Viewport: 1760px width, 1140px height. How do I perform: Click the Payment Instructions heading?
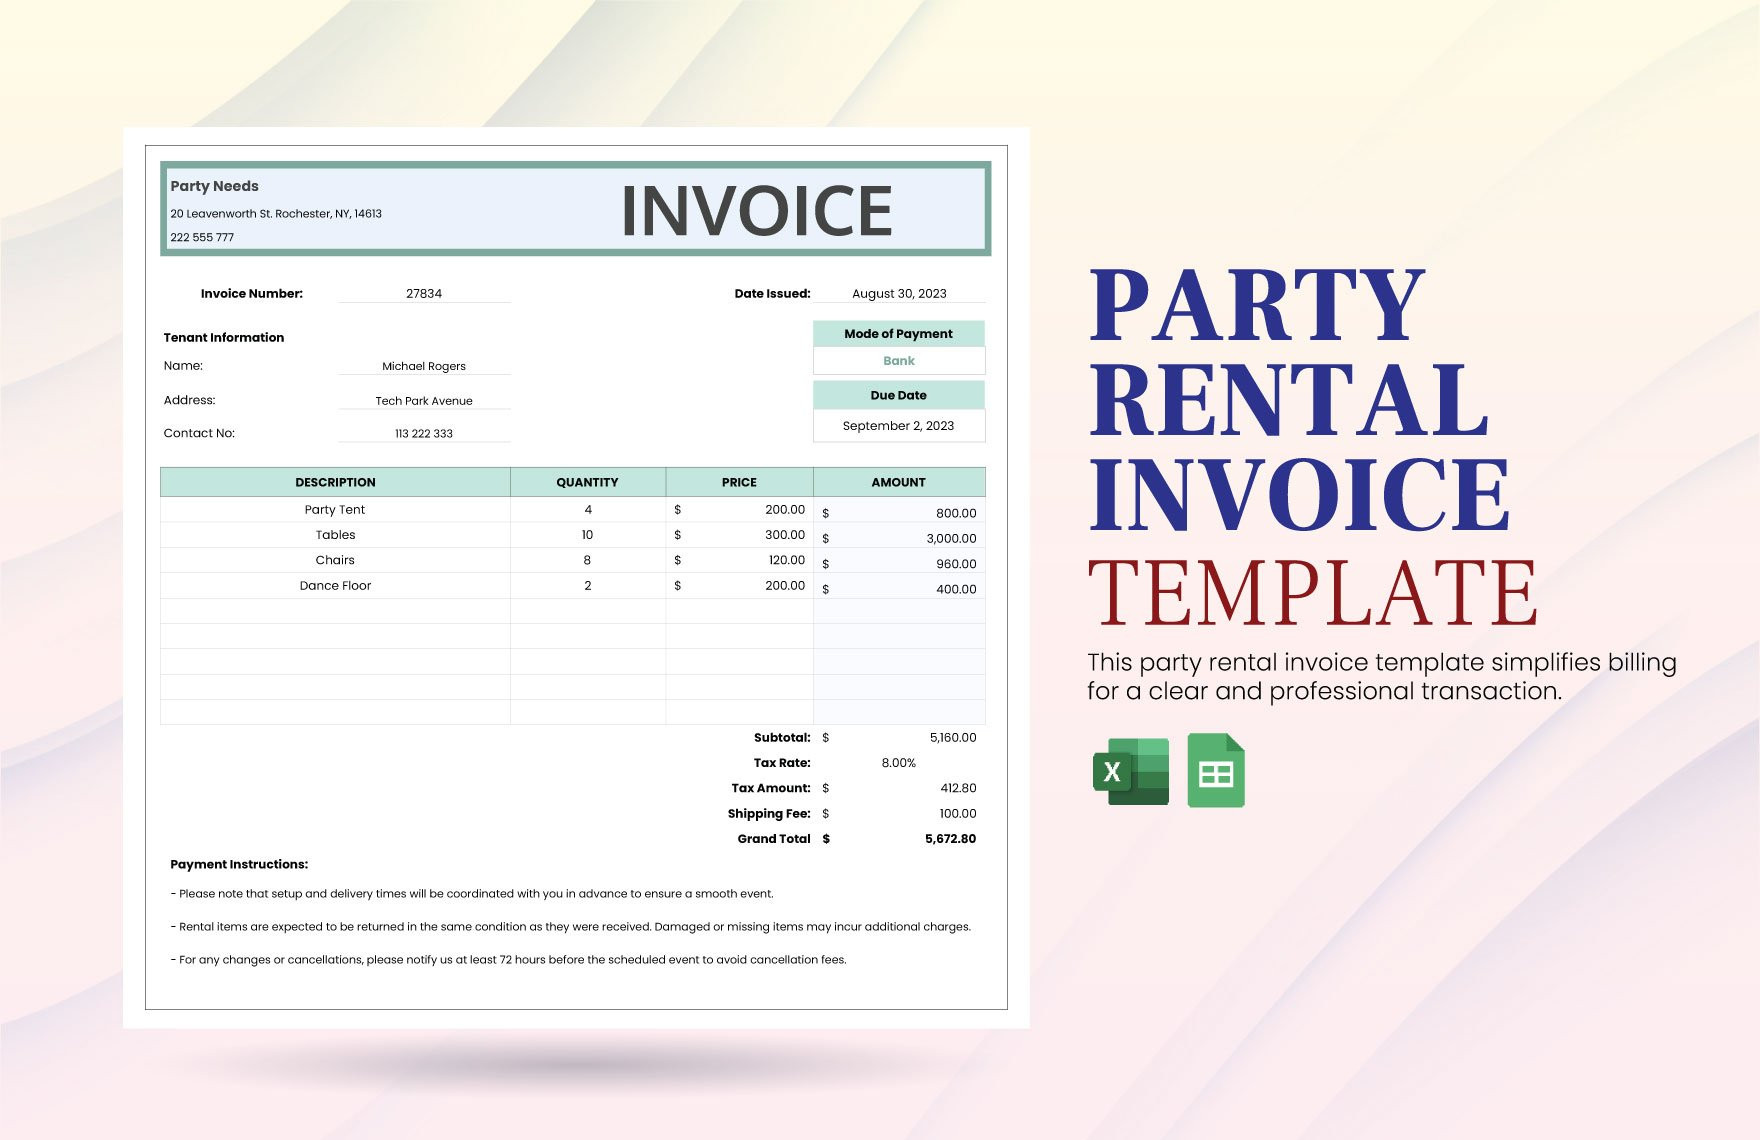[x=239, y=865]
